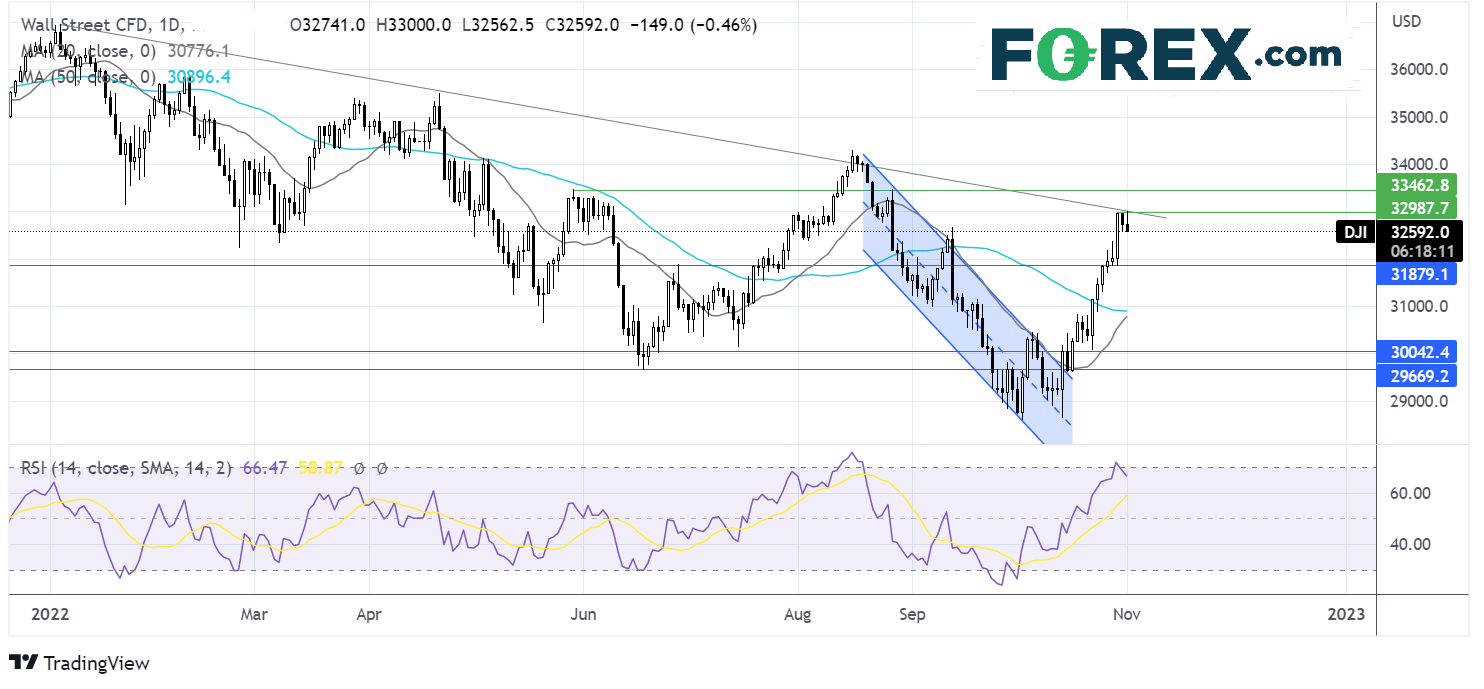Click the 36000.0 price axis label
Screen dimensions: 1484x689
pos(1419,70)
